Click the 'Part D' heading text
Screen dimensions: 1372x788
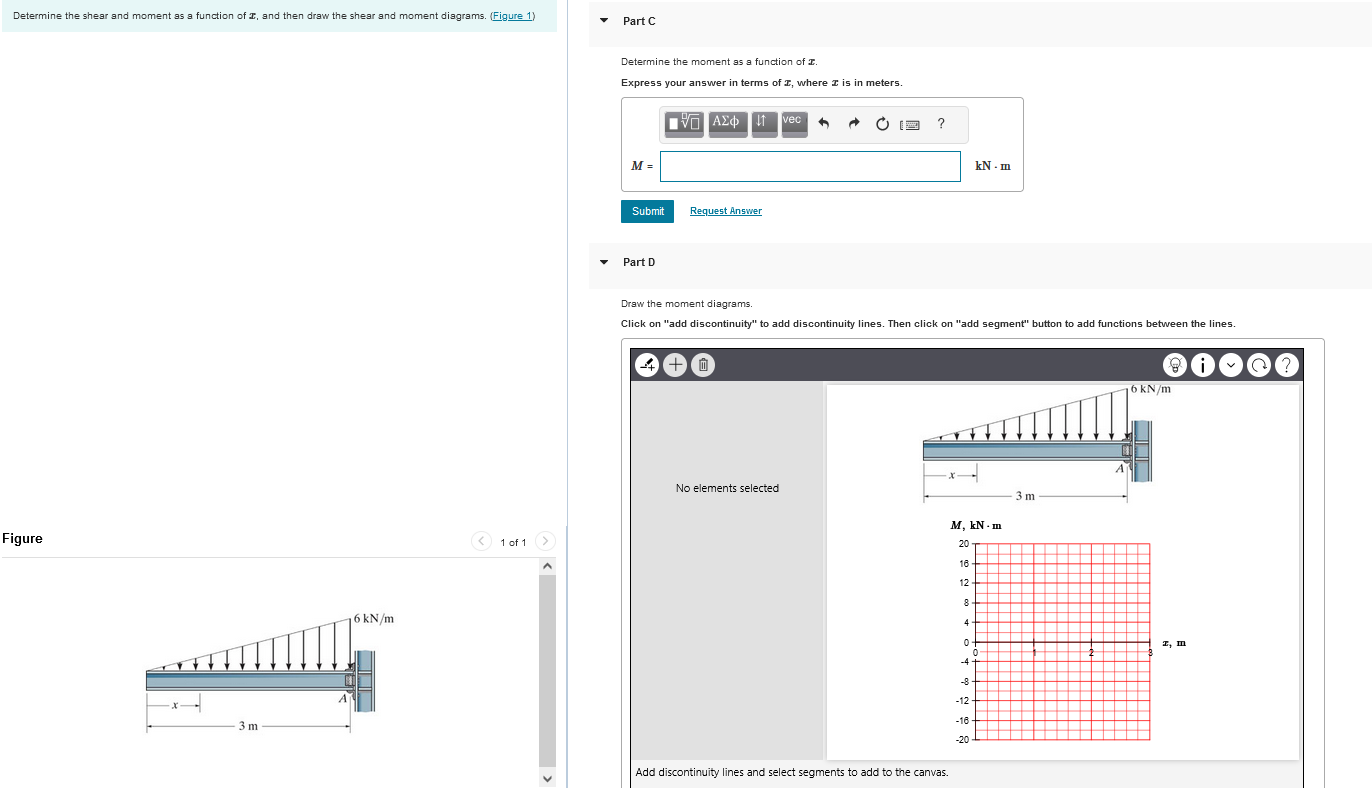click(639, 262)
